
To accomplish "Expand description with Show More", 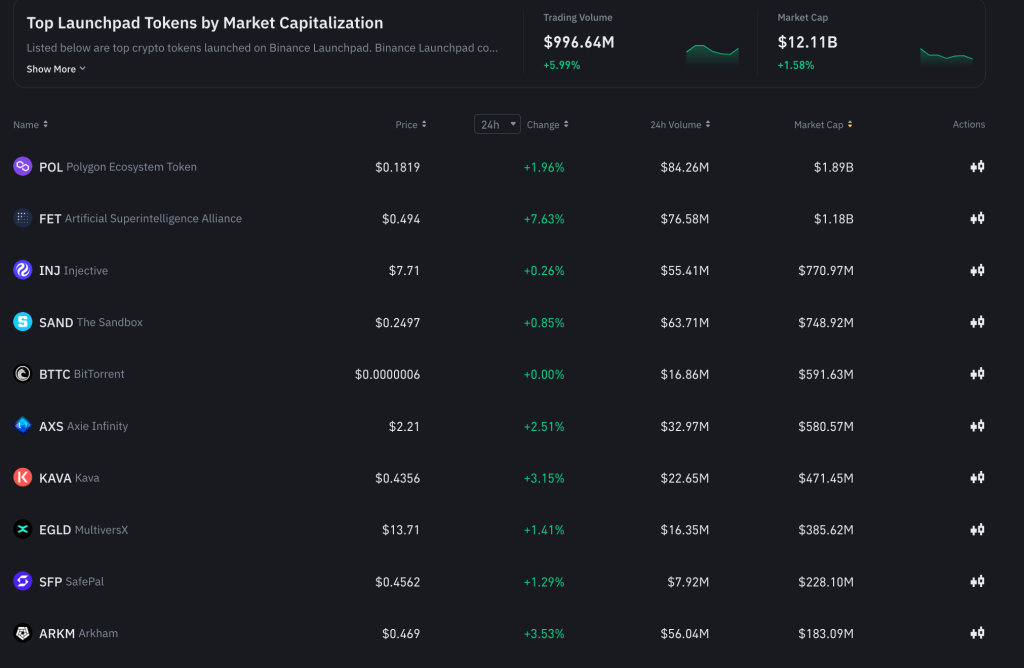I will tap(56, 69).
